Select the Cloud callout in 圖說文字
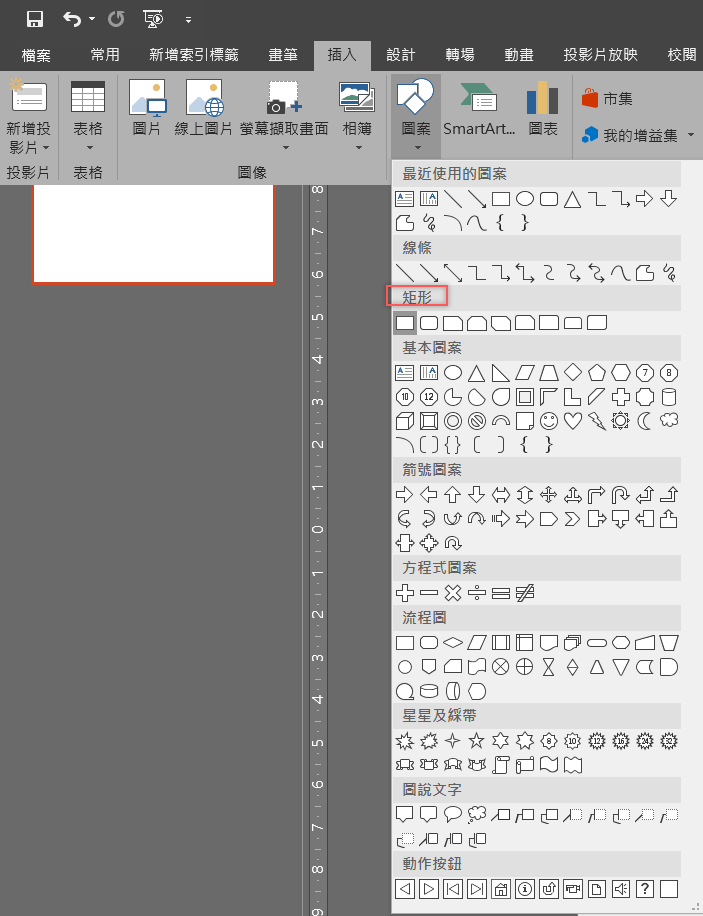Viewport: 703px width, 916px height. (x=477, y=814)
